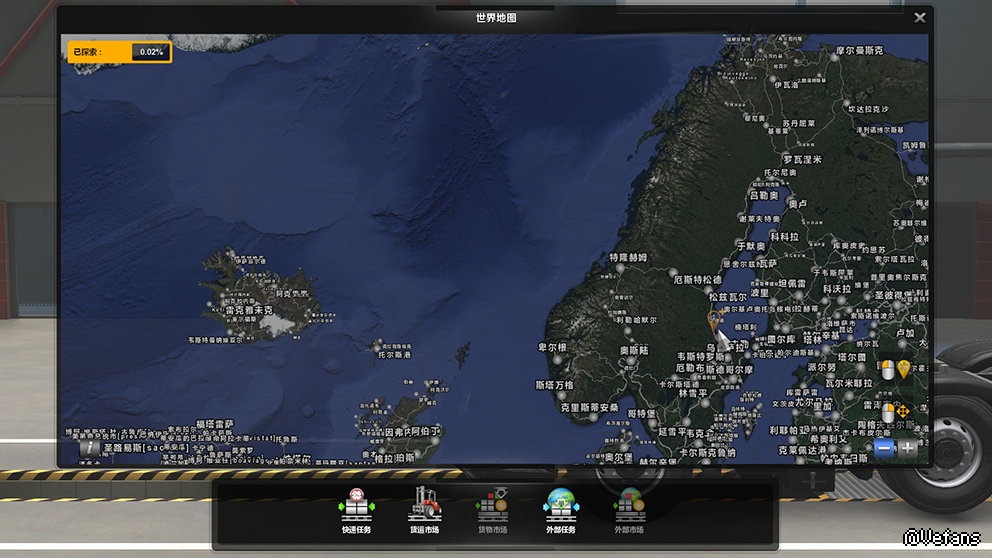Click the 卑尔根 city label
The height and width of the screenshot is (558, 992).
tap(553, 347)
